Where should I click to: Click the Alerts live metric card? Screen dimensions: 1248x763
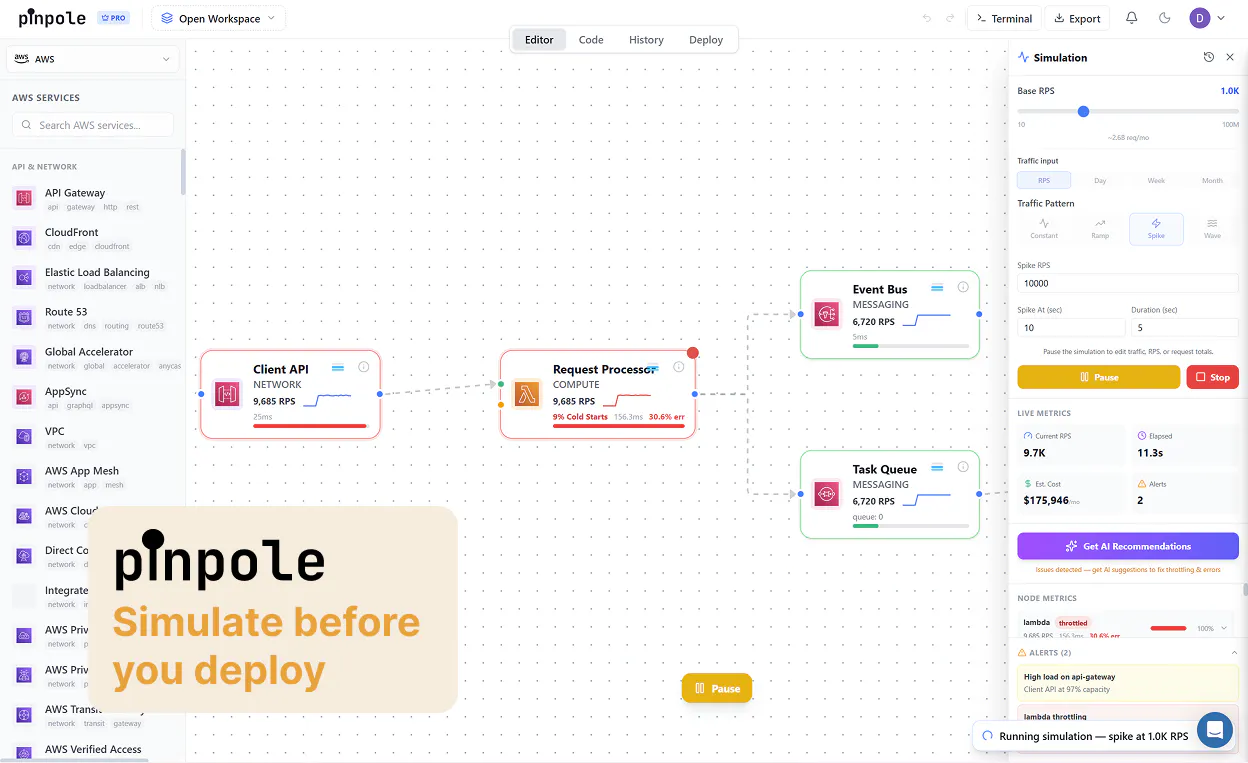pos(1184,492)
